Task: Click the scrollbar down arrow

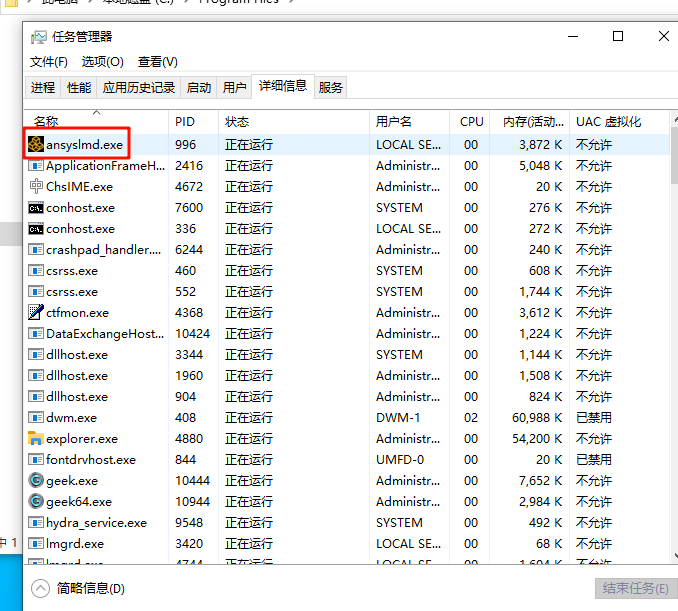Action: (675, 556)
